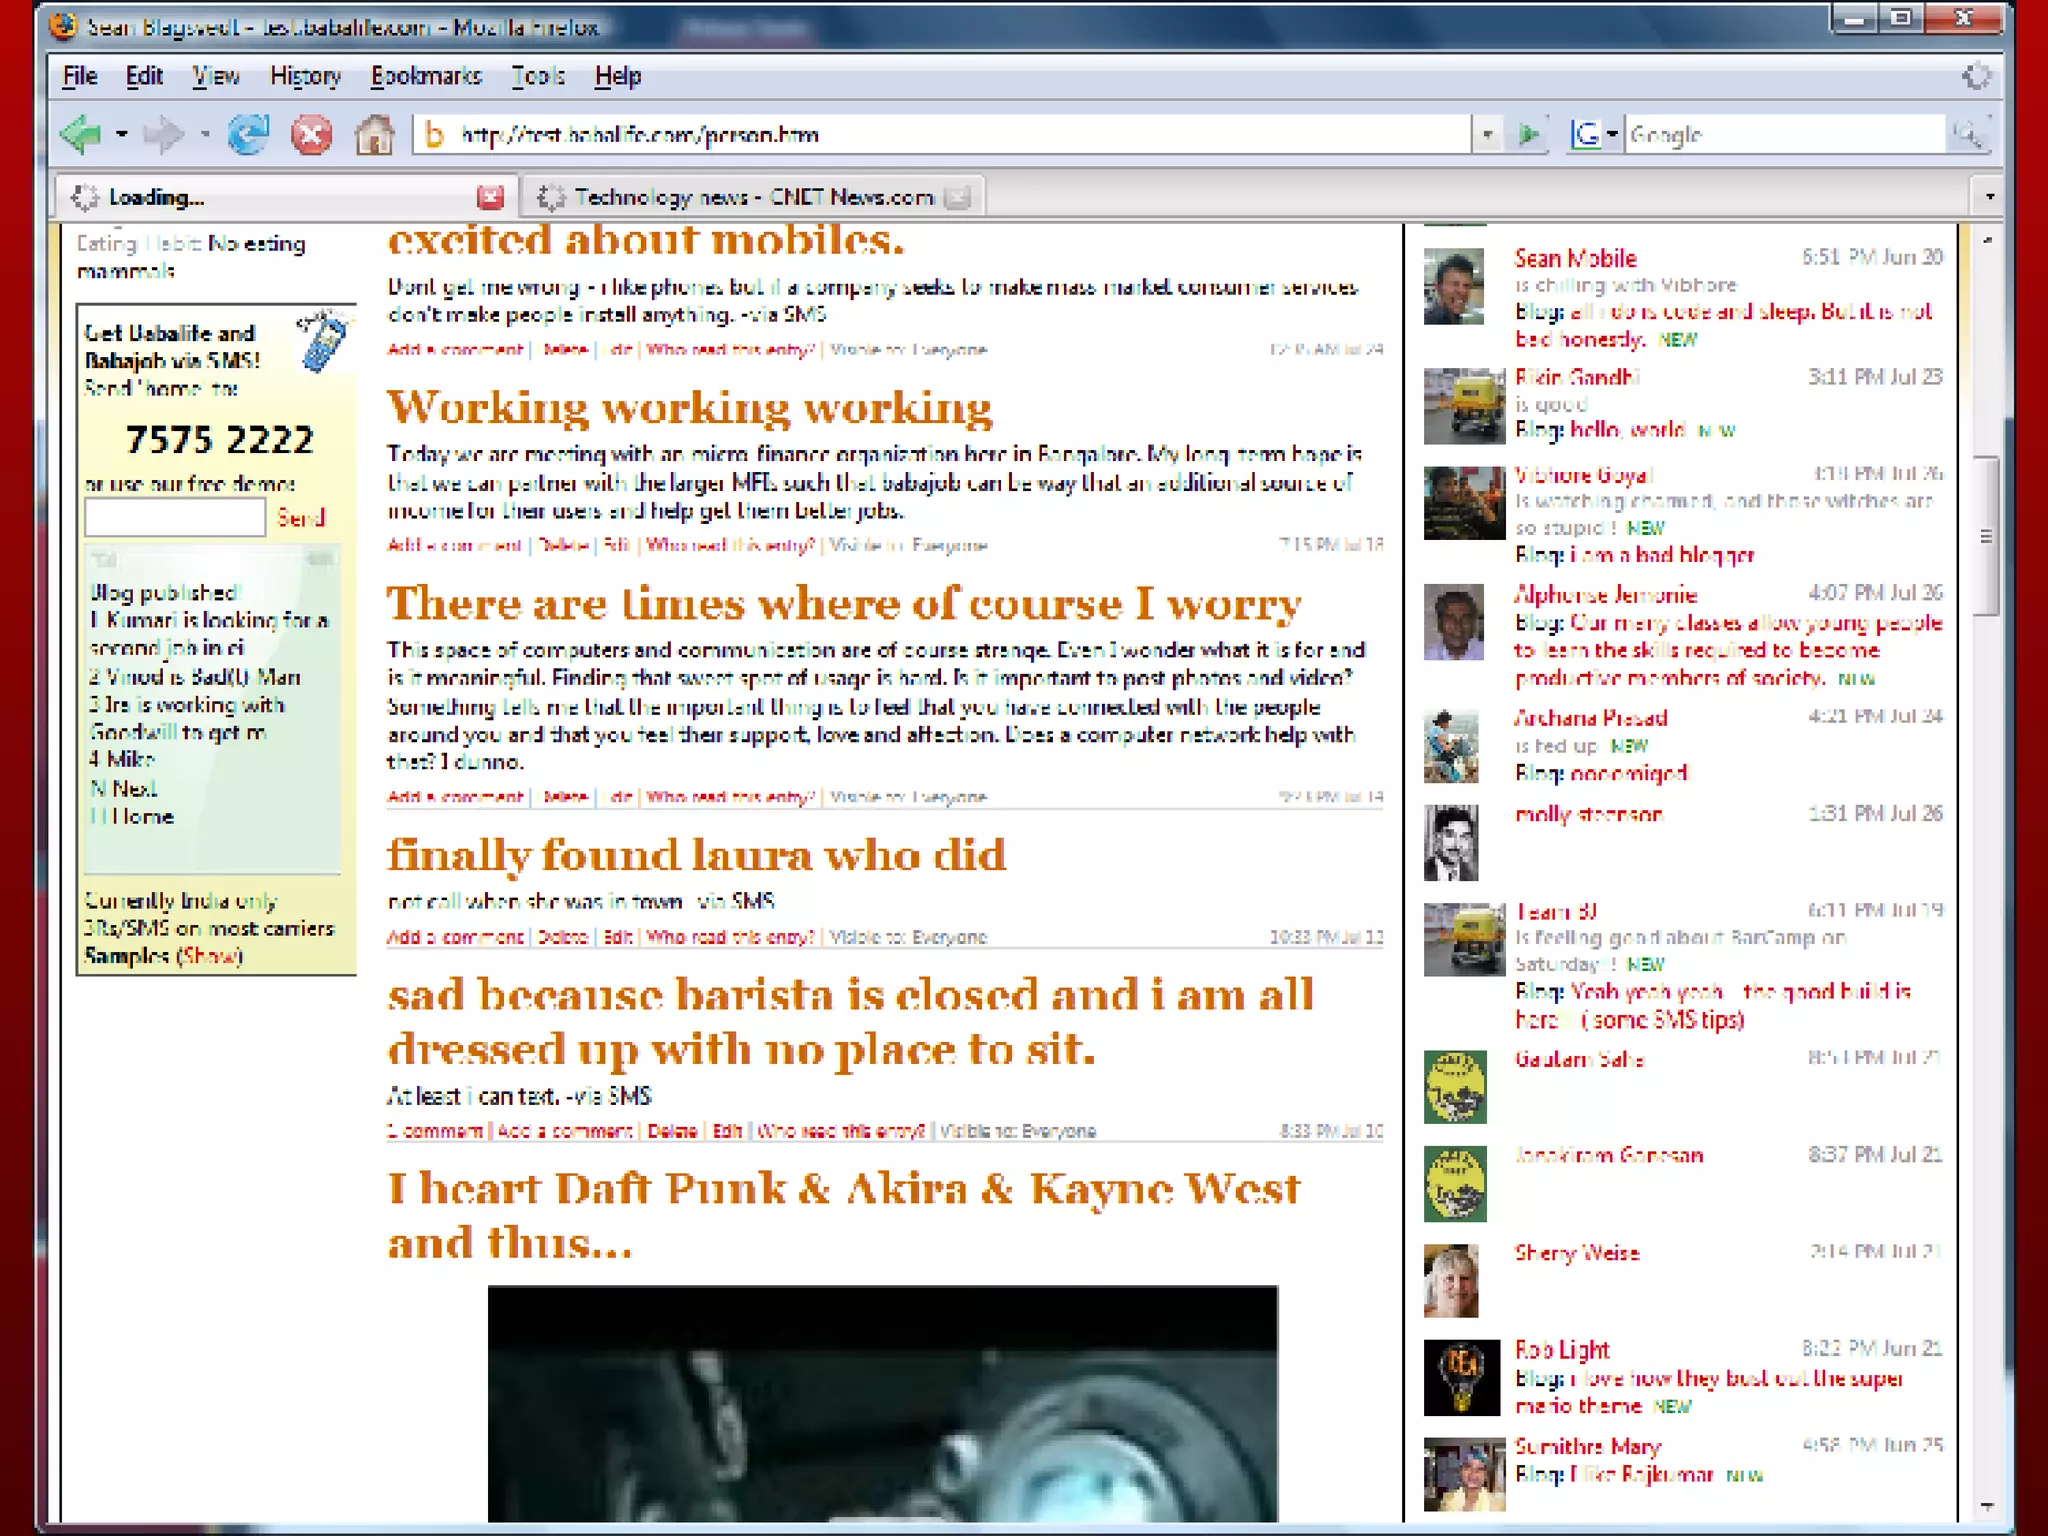Image resolution: width=2048 pixels, height=1536 pixels.
Task: Click the Reload page icon
Action: click(249, 134)
